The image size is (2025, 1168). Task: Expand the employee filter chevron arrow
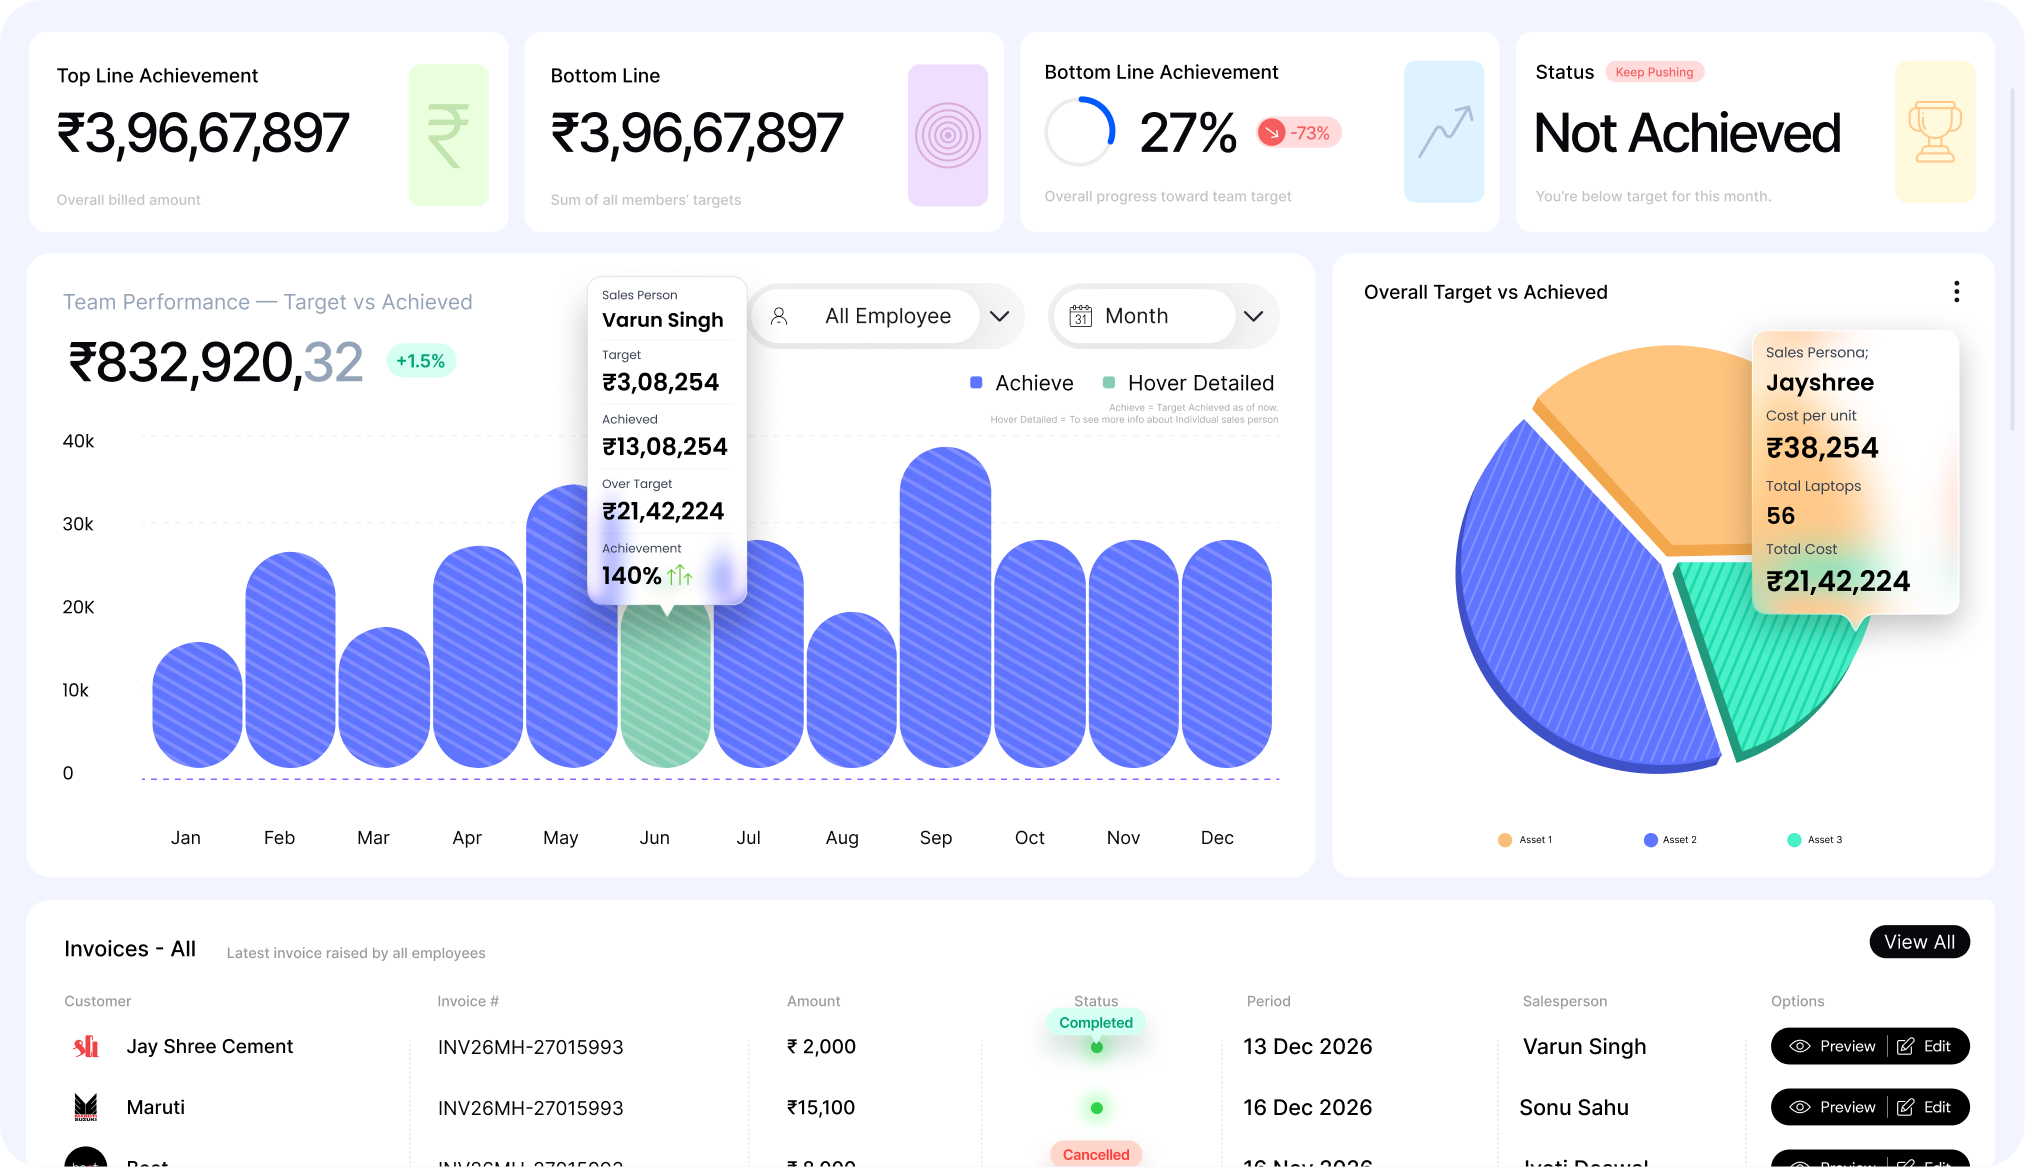pos(999,316)
